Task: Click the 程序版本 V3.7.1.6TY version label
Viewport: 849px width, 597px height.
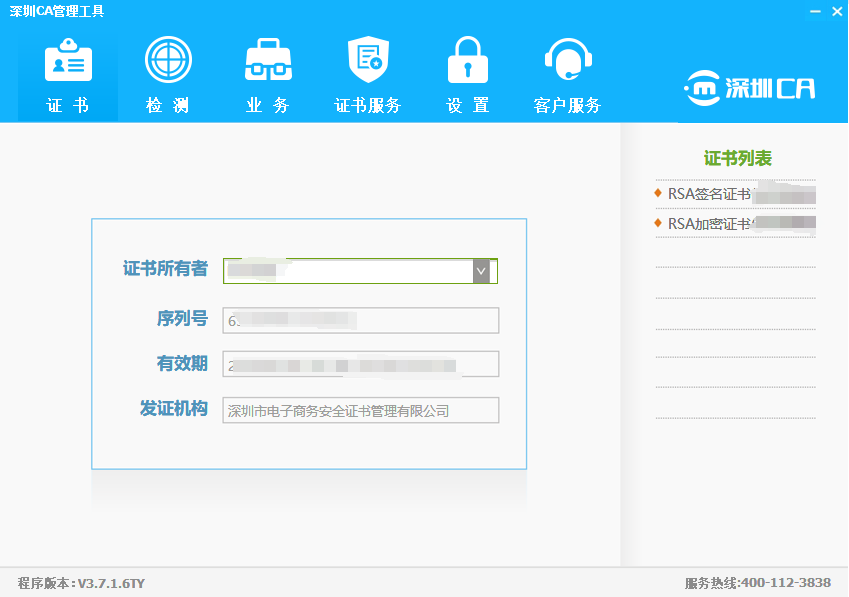Action: pyautogui.click(x=81, y=583)
